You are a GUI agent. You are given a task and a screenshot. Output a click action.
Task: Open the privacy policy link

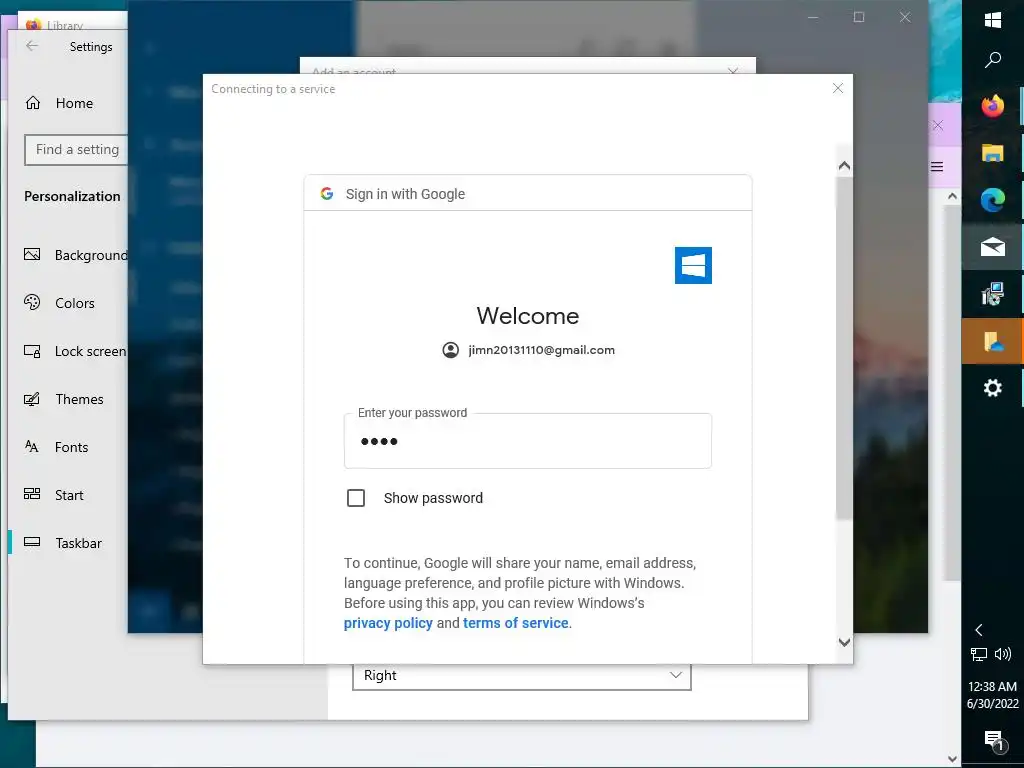click(x=388, y=623)
